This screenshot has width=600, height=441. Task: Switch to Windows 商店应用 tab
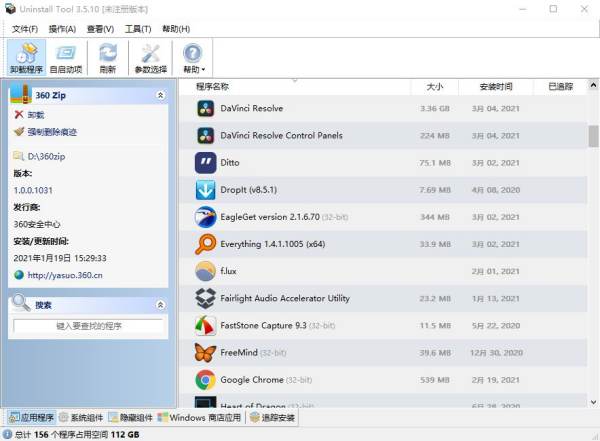(200, 418)
